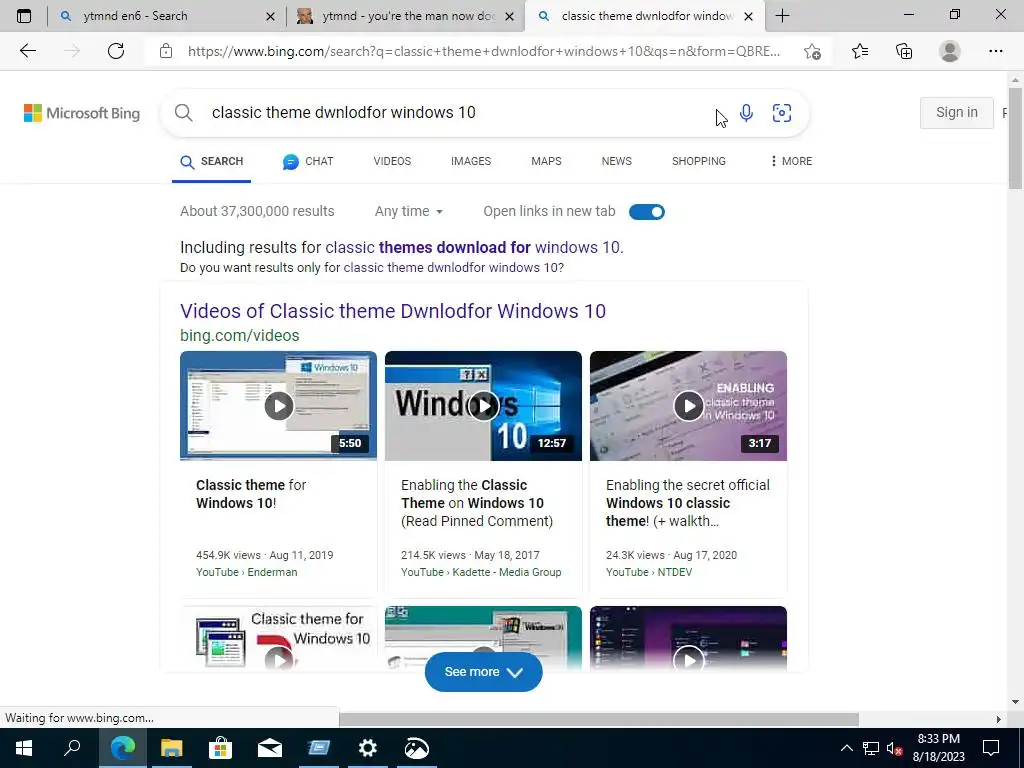Click the YouTube › Enderman source text
Viewport: 1024px width, 768px height.
pyautogui.click(x=246, y=572)
